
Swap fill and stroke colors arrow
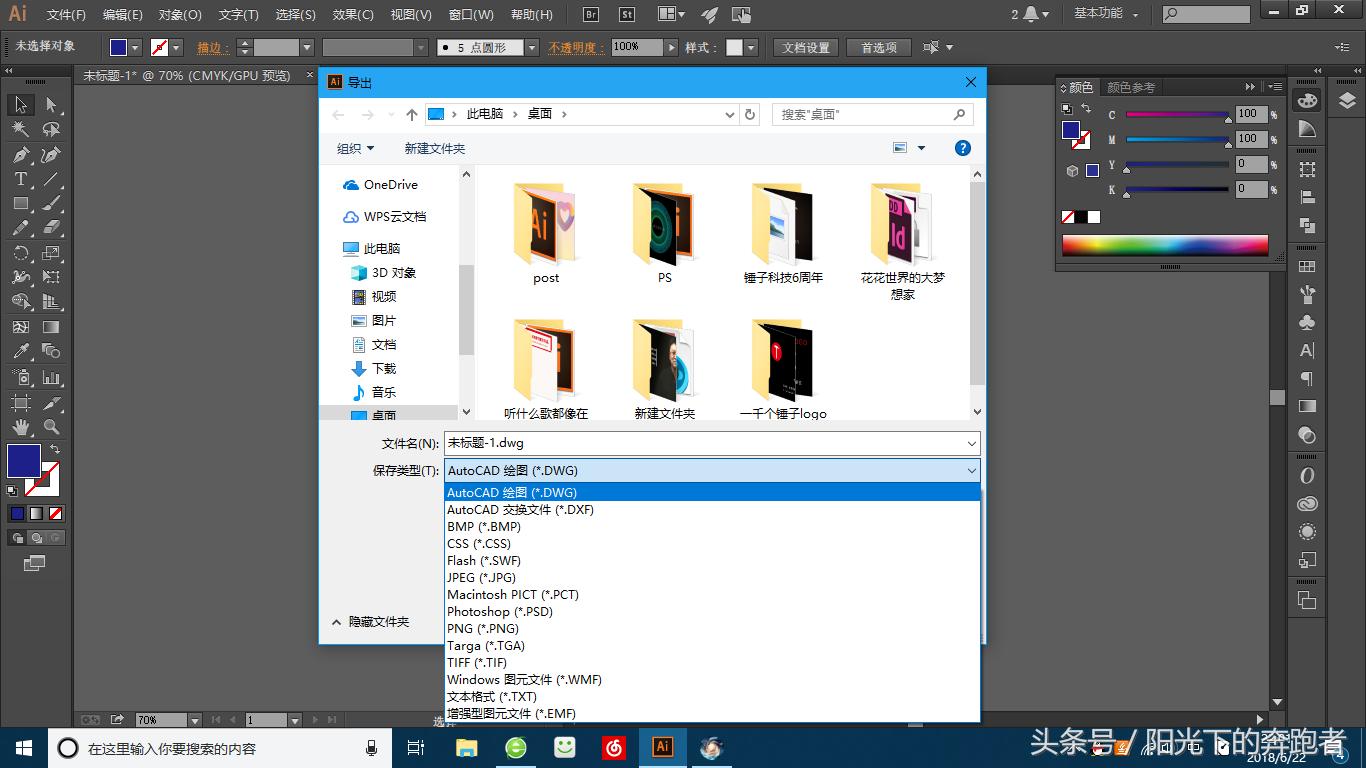pyautogui.click(x=55, y=449)
